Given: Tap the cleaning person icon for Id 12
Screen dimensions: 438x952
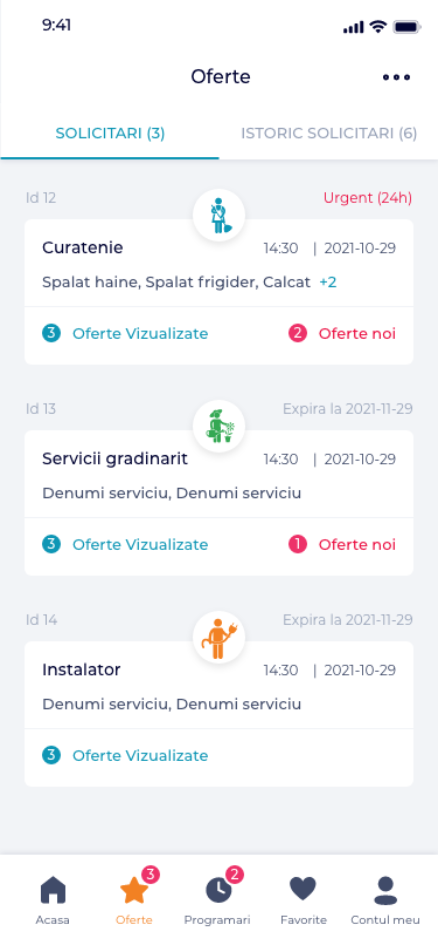Looking at the screenshot, I should (x=219, y=215).
